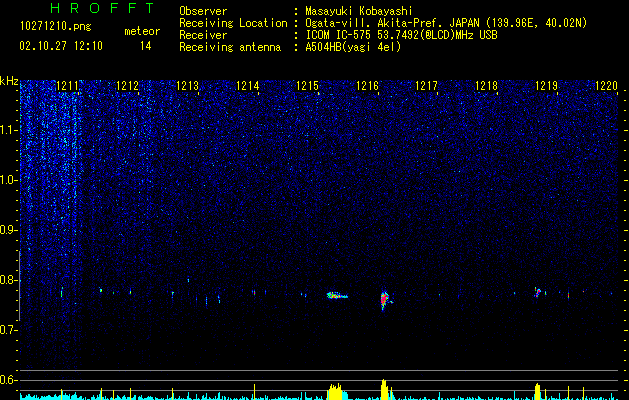
Task: Click the 0.6 frequency axis label
Action: [x=9, y=380]
